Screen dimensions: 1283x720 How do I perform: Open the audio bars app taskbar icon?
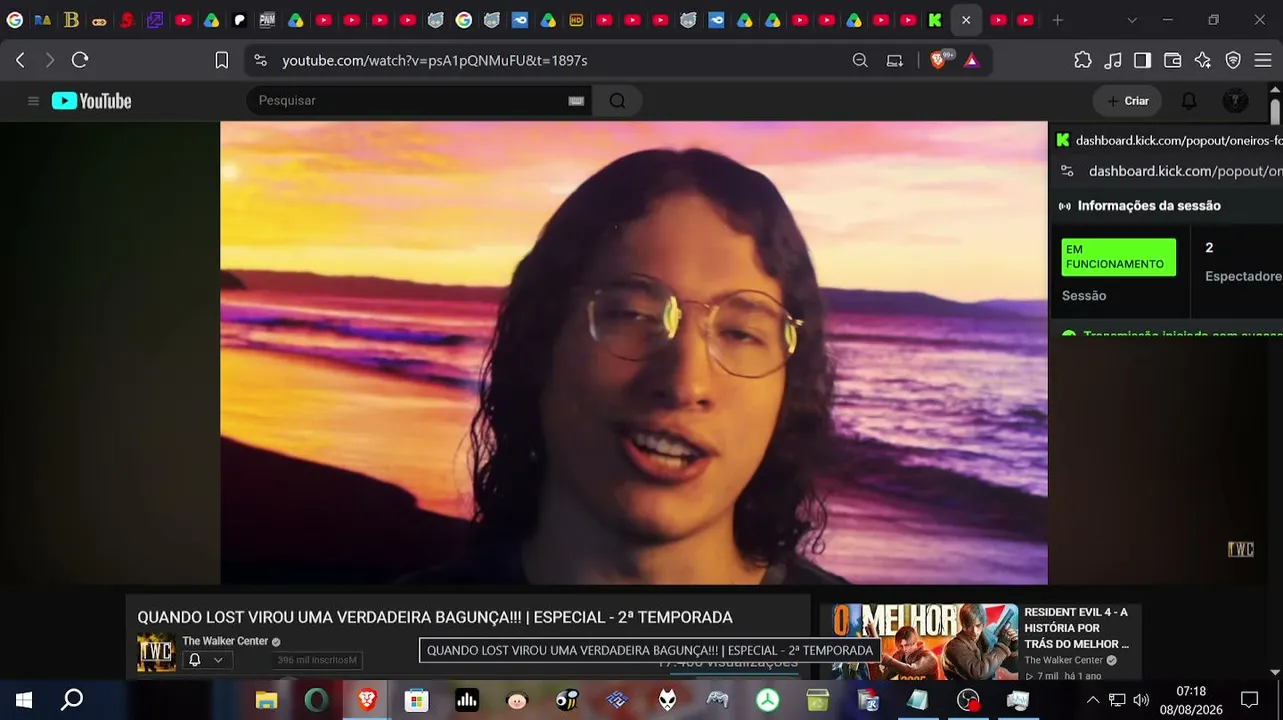point(467,700)
